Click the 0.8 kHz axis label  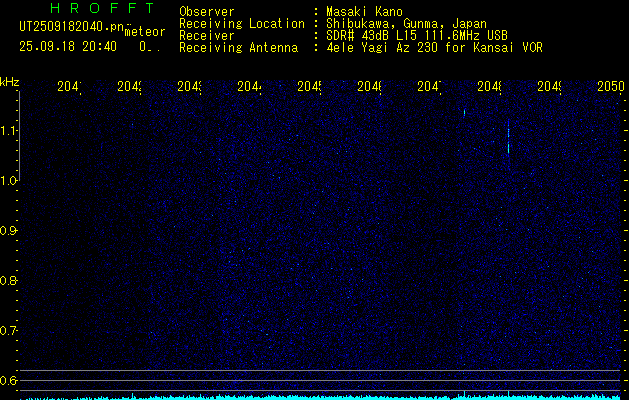pyautogui.click(x=8, y=280)
